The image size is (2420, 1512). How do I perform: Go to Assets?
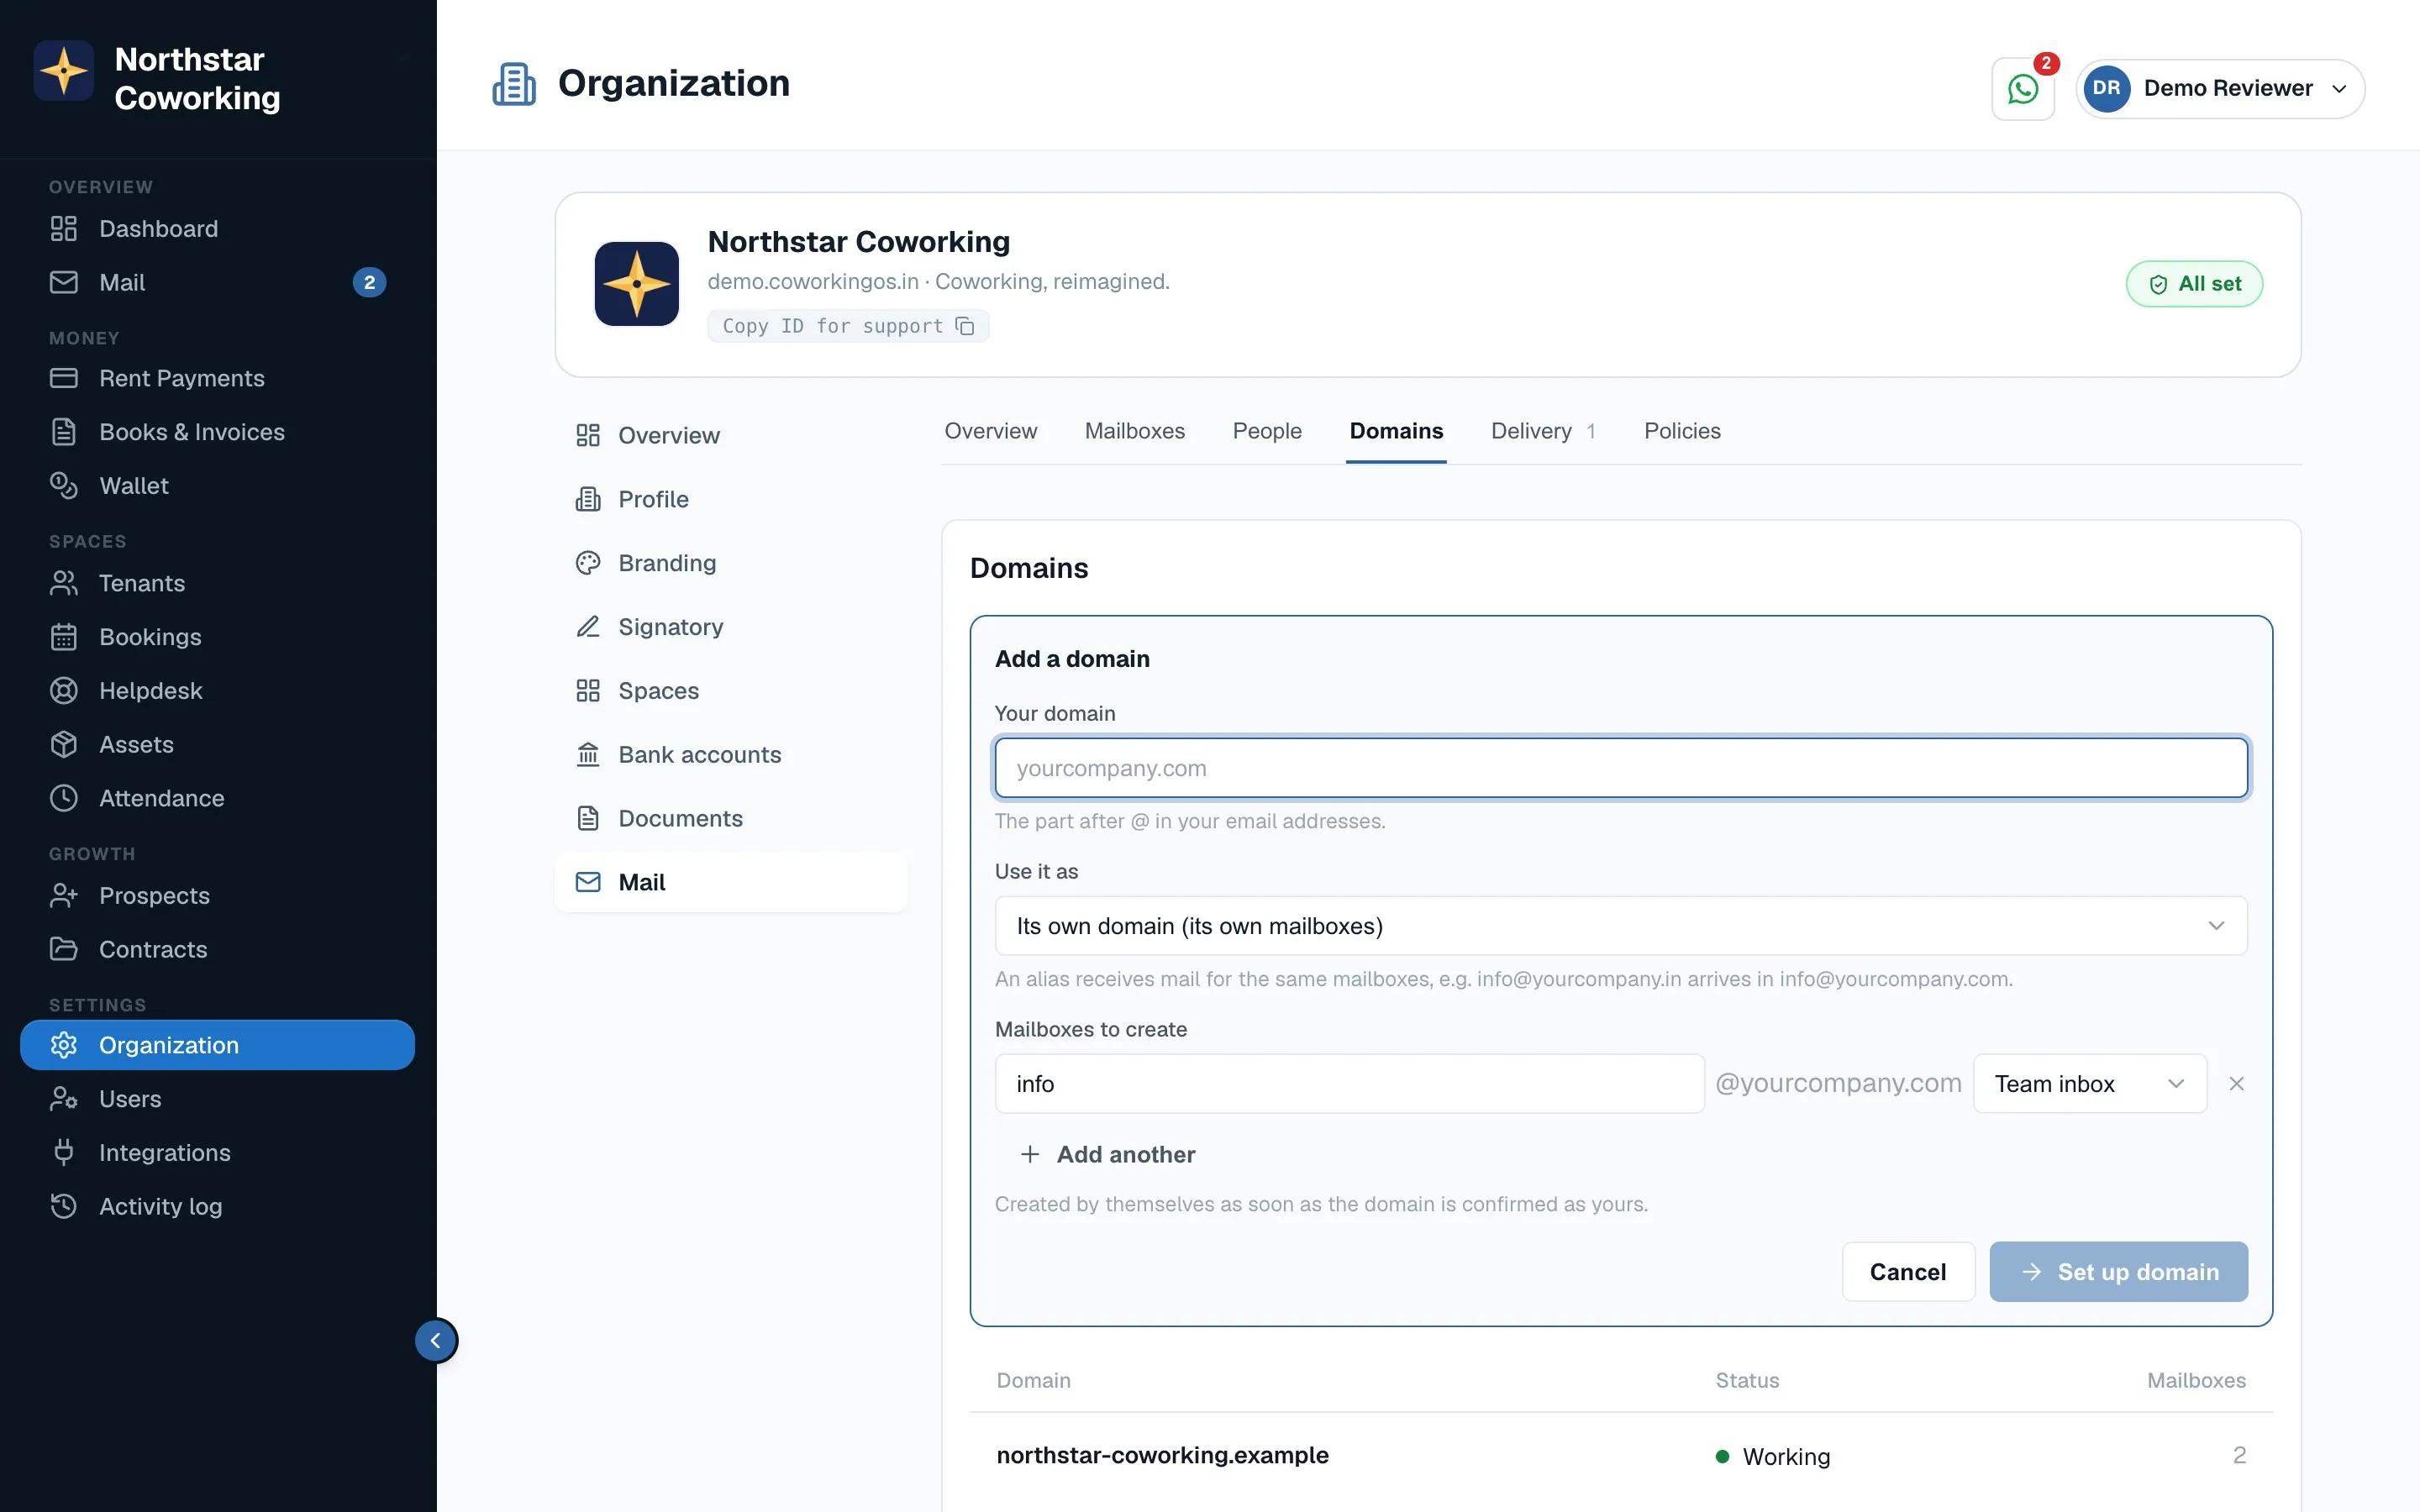tap(217, 745)
